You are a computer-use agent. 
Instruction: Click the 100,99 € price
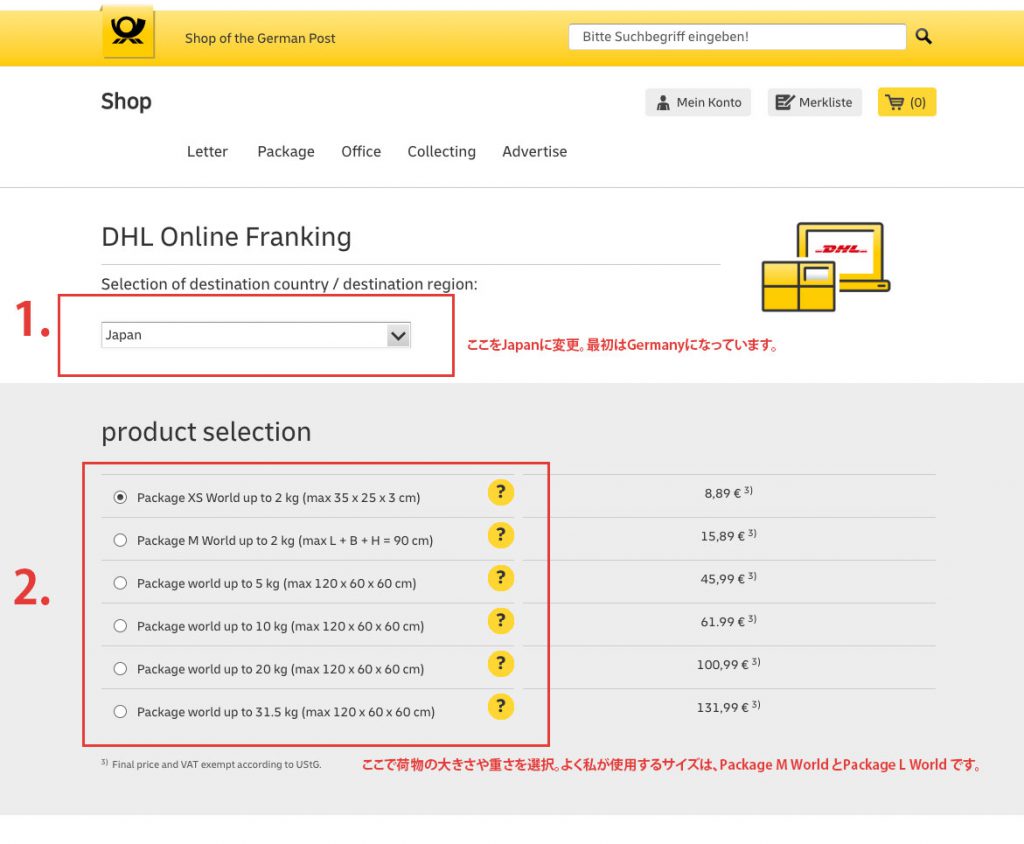coord(728,664)
